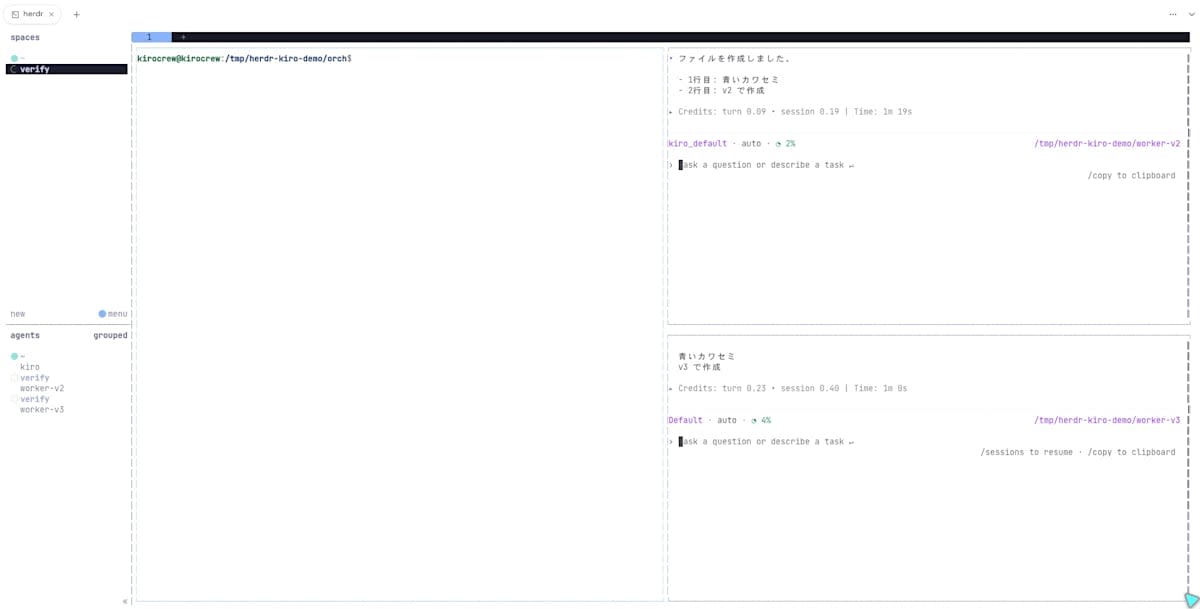1200x609 pixels.
Task: Click /copy to clipboard hint in worker-v3 pane
Action: (1132, 452)
